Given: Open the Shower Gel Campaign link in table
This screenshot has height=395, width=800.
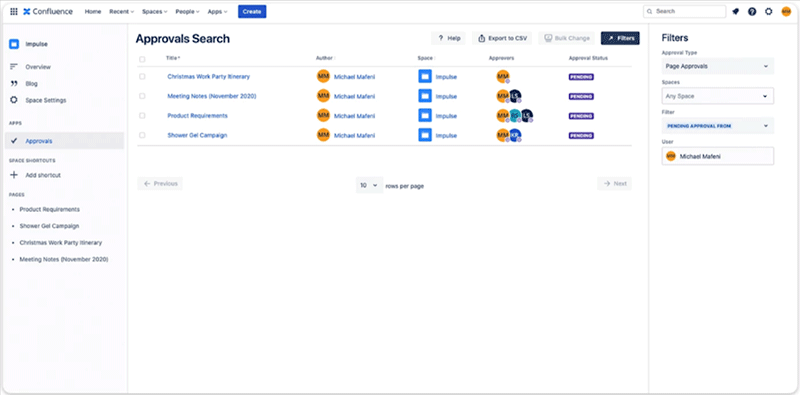Looking at the screenshot, I should (x=197, y=135).
